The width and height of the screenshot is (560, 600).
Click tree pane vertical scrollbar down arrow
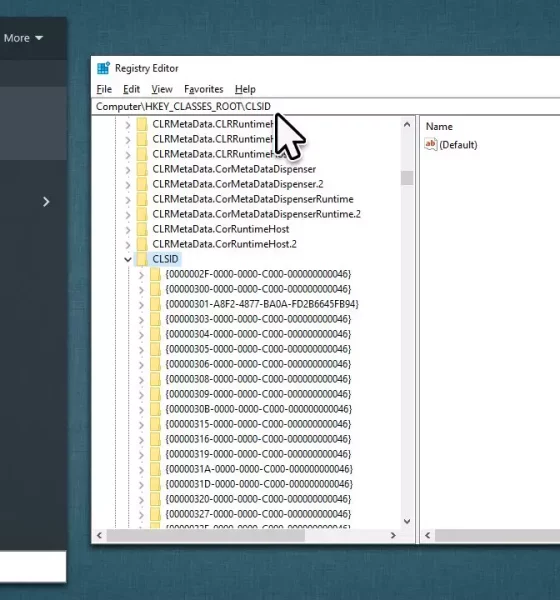pyautogui.click(x=407, y=521)
